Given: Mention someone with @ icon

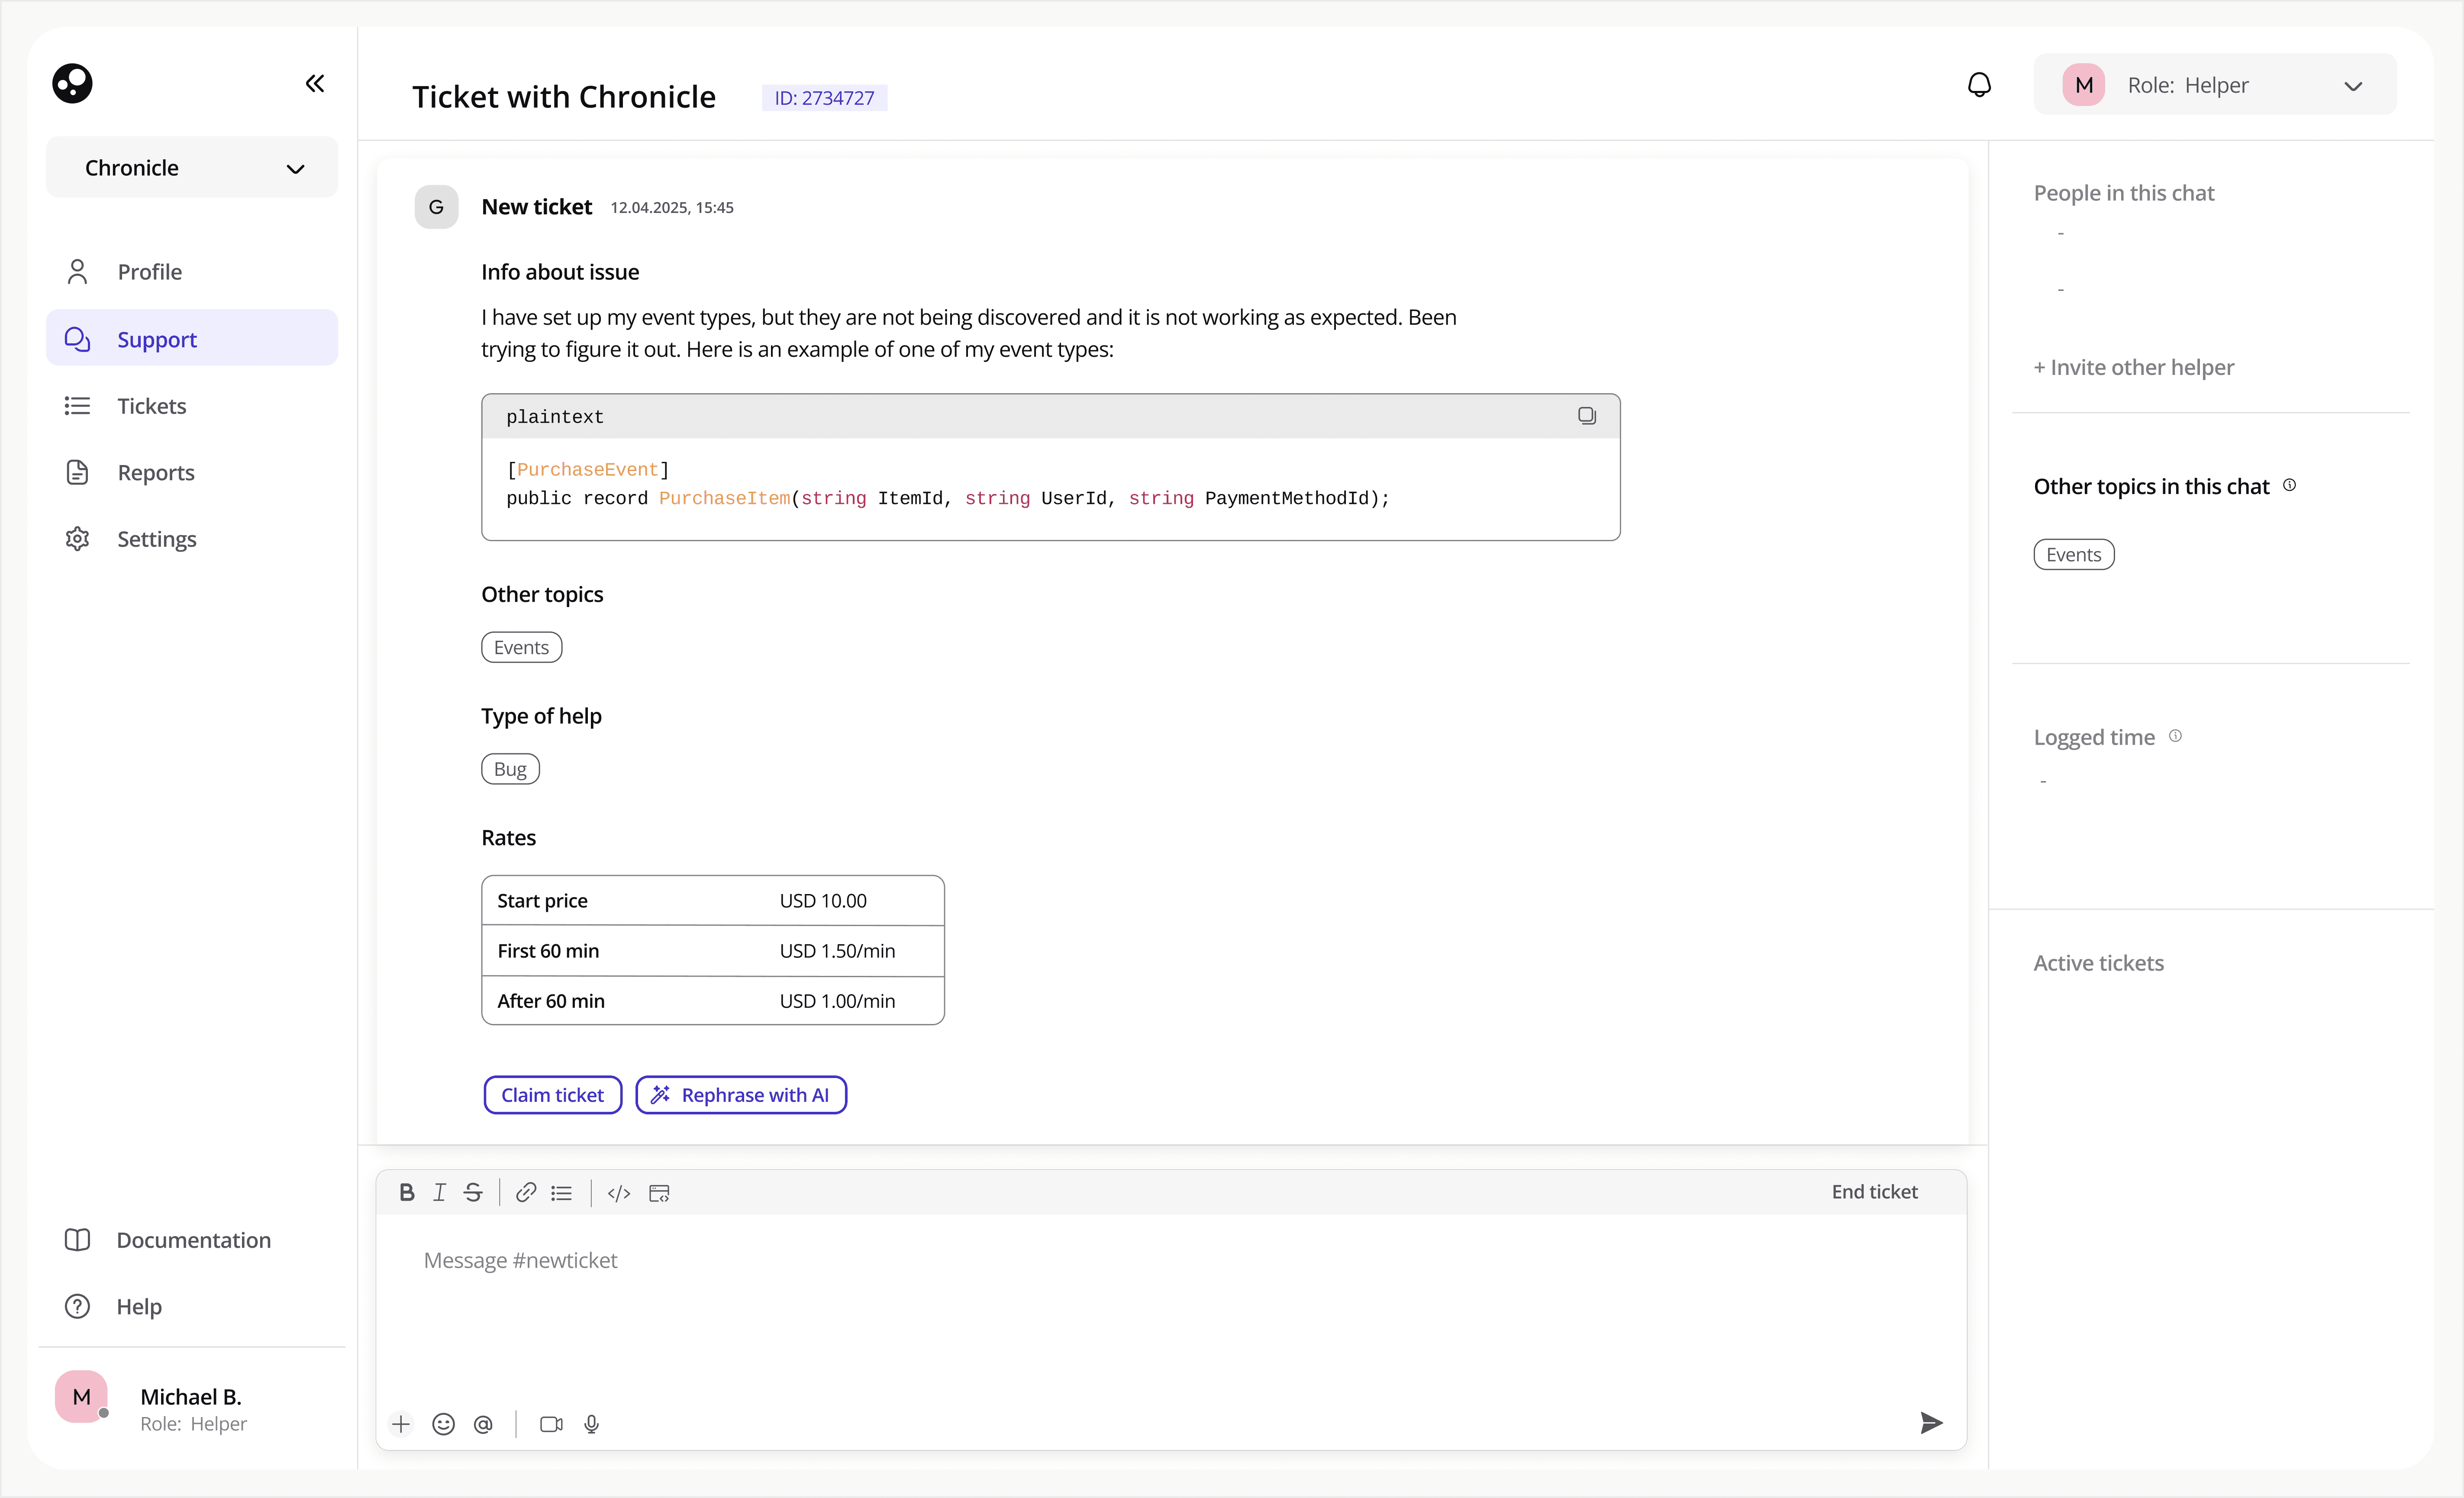Looking at the screenshot, I should [x=483, y=1424].
